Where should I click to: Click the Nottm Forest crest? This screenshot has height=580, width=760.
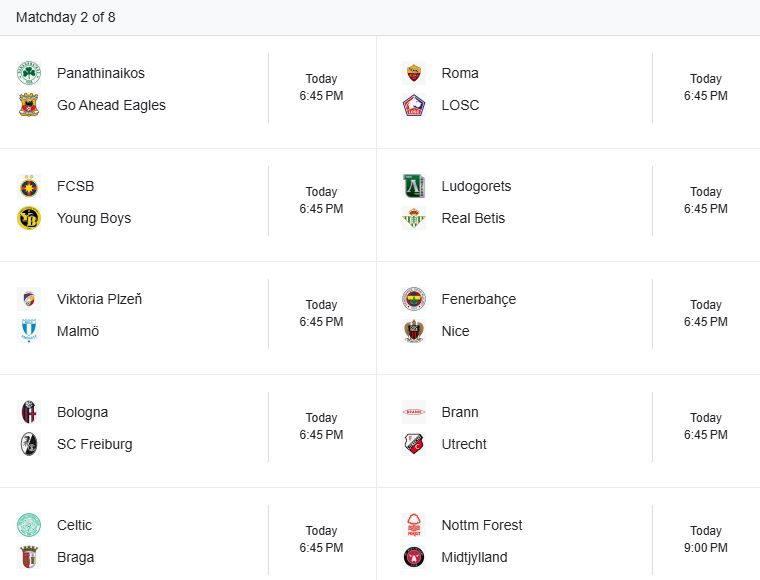[413, 525]
